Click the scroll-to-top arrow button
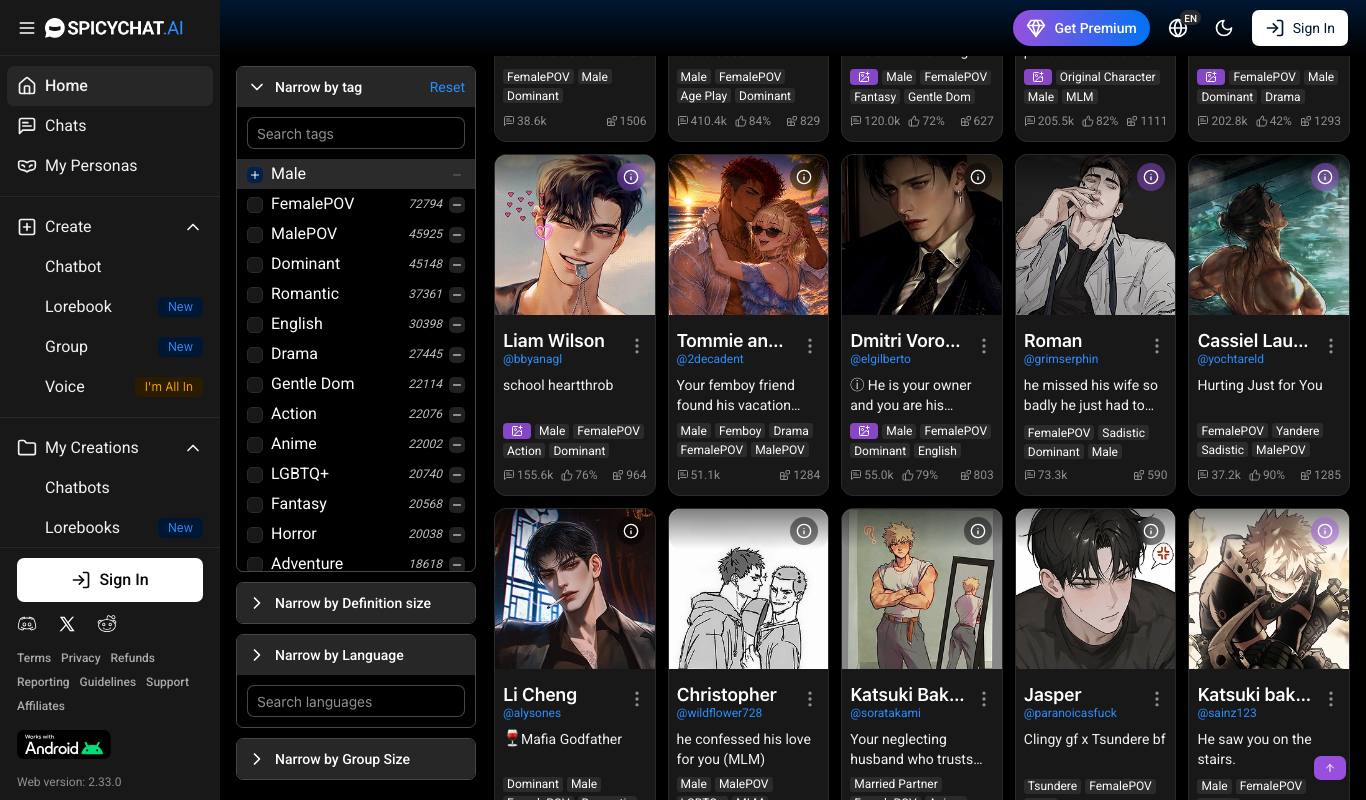The height and width of the screenshot is (800, 1366). coord(1330,768)
